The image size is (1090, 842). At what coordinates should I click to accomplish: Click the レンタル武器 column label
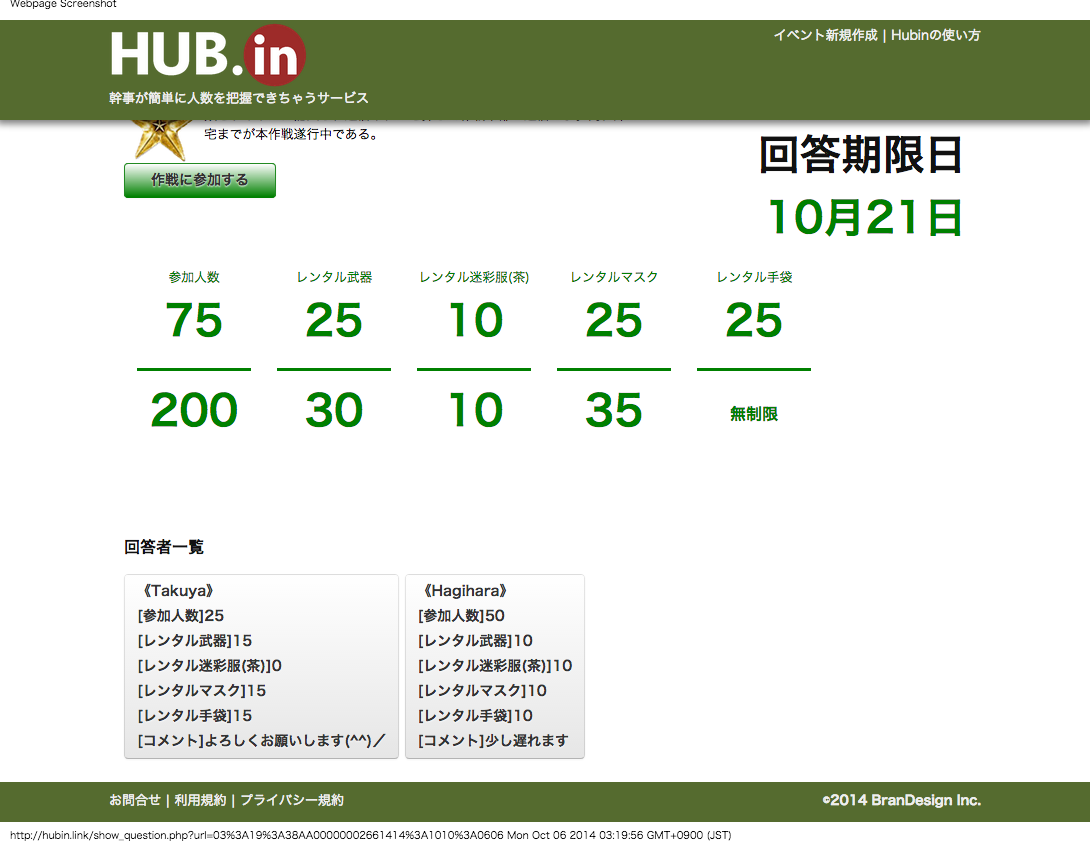pos(334,277)
